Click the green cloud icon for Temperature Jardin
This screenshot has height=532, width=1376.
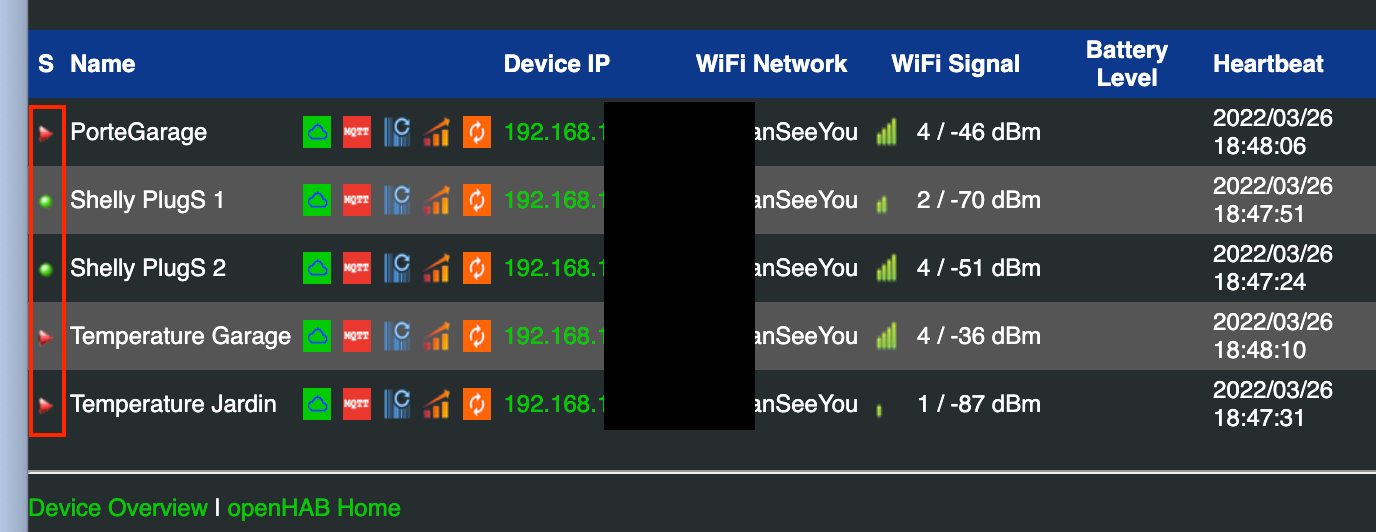pos(317,404)
